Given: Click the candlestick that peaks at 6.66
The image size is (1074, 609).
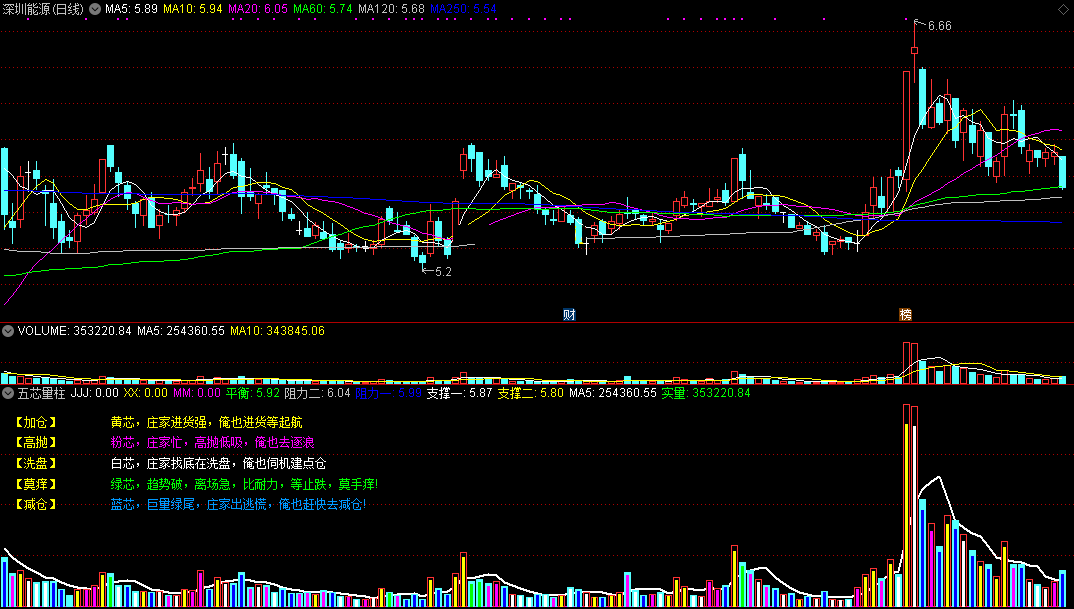Looking at the screenshot, I should point(914,49).
